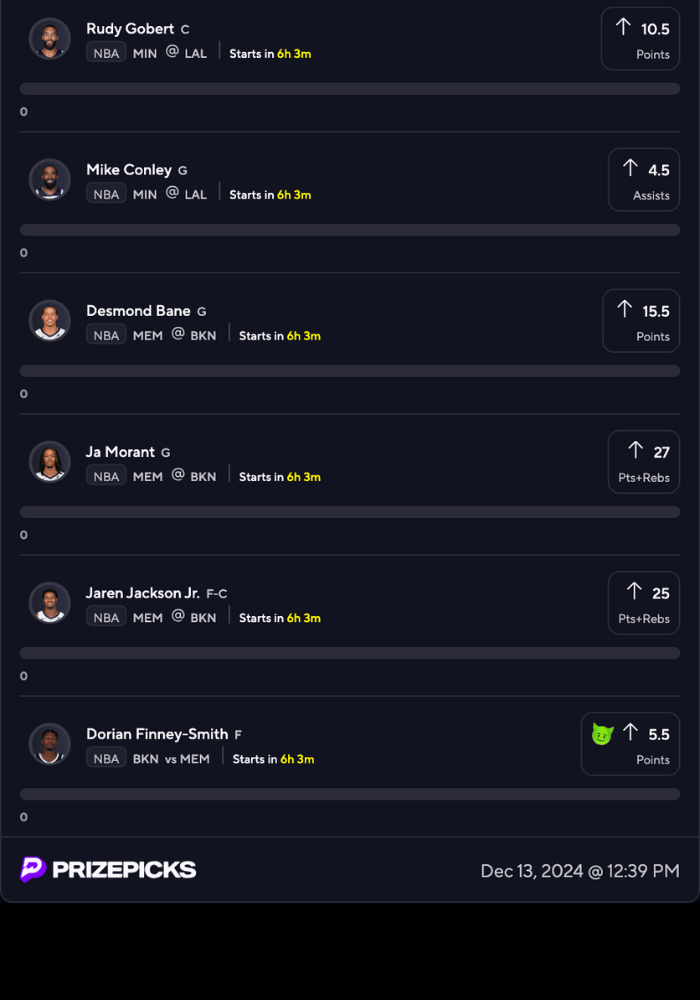
Task: Select Jaren Jackson Jr.'s 25 Pts+Rebs pick box
Action: point(643,603)
